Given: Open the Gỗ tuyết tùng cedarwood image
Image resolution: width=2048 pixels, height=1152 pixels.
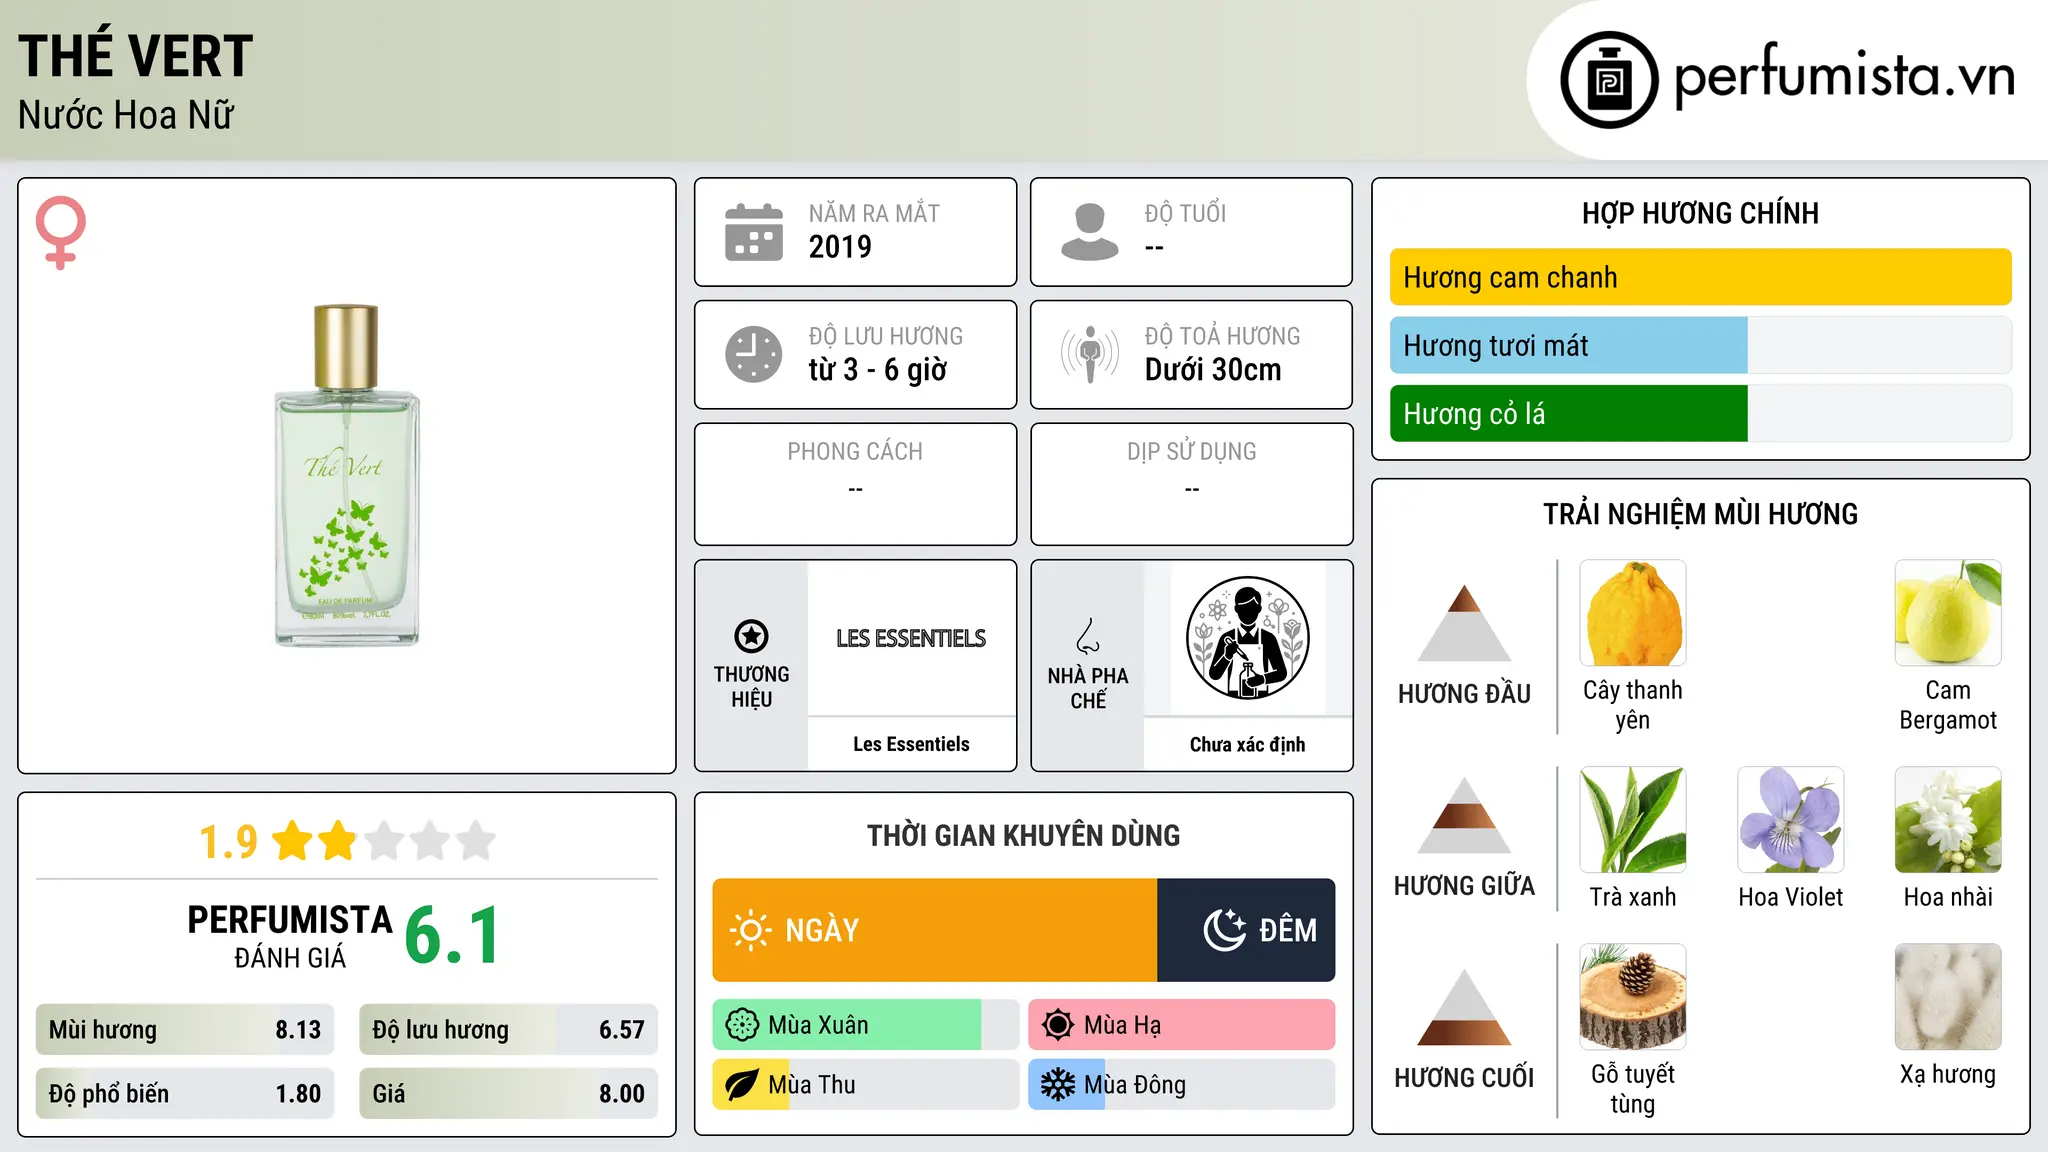Looking at the screenshot, I should tap(1633, 997).
